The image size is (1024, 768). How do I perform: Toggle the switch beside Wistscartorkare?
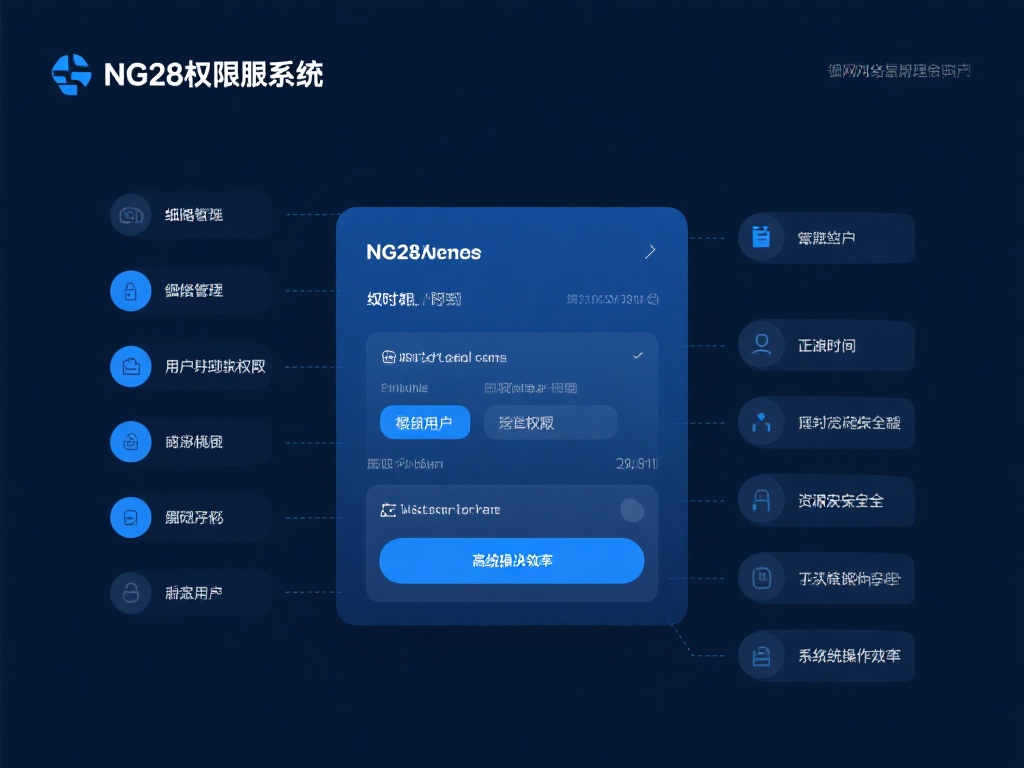pos(633,510)
